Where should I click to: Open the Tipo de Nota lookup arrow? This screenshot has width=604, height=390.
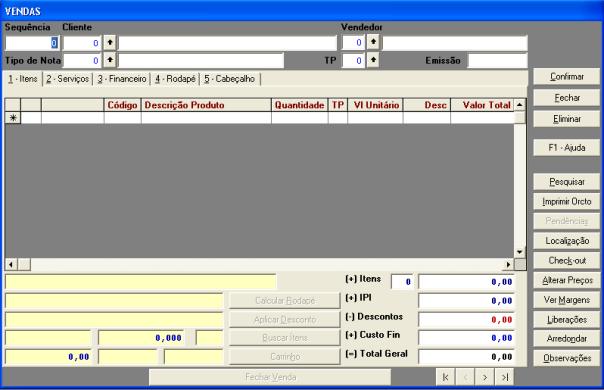pos(110,60)
